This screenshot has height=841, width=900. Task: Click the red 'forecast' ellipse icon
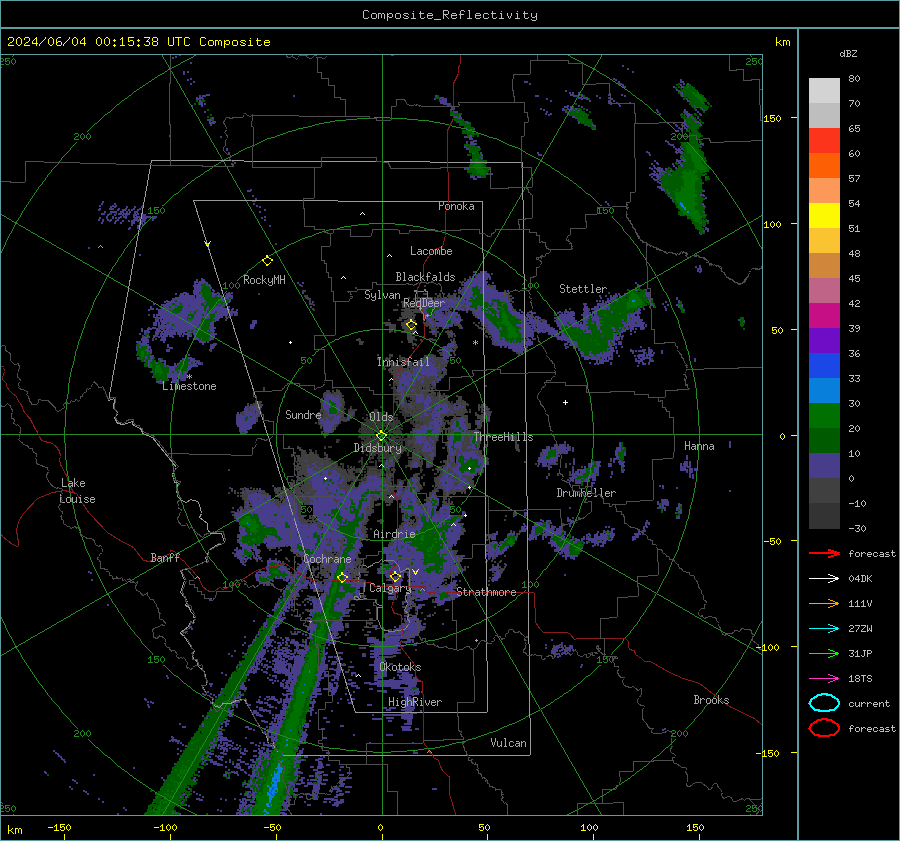pos(824,728)
